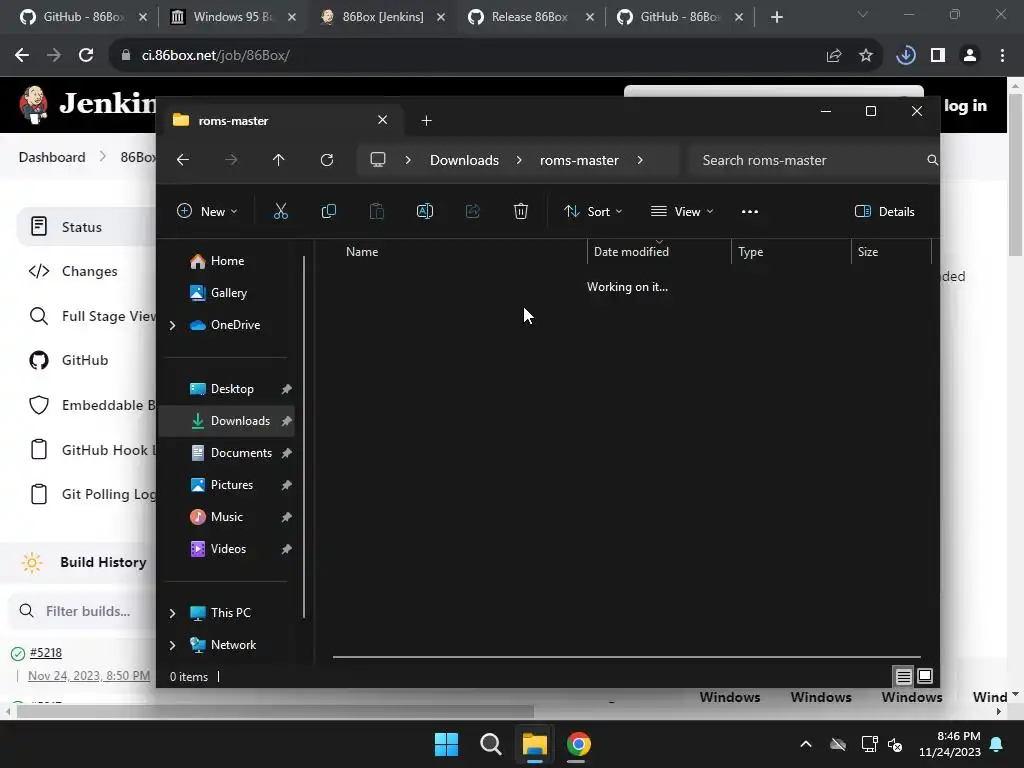1024x768 pixels.
Task: Expand chevron before Downloads in path
Action: (x=408, y=160)
